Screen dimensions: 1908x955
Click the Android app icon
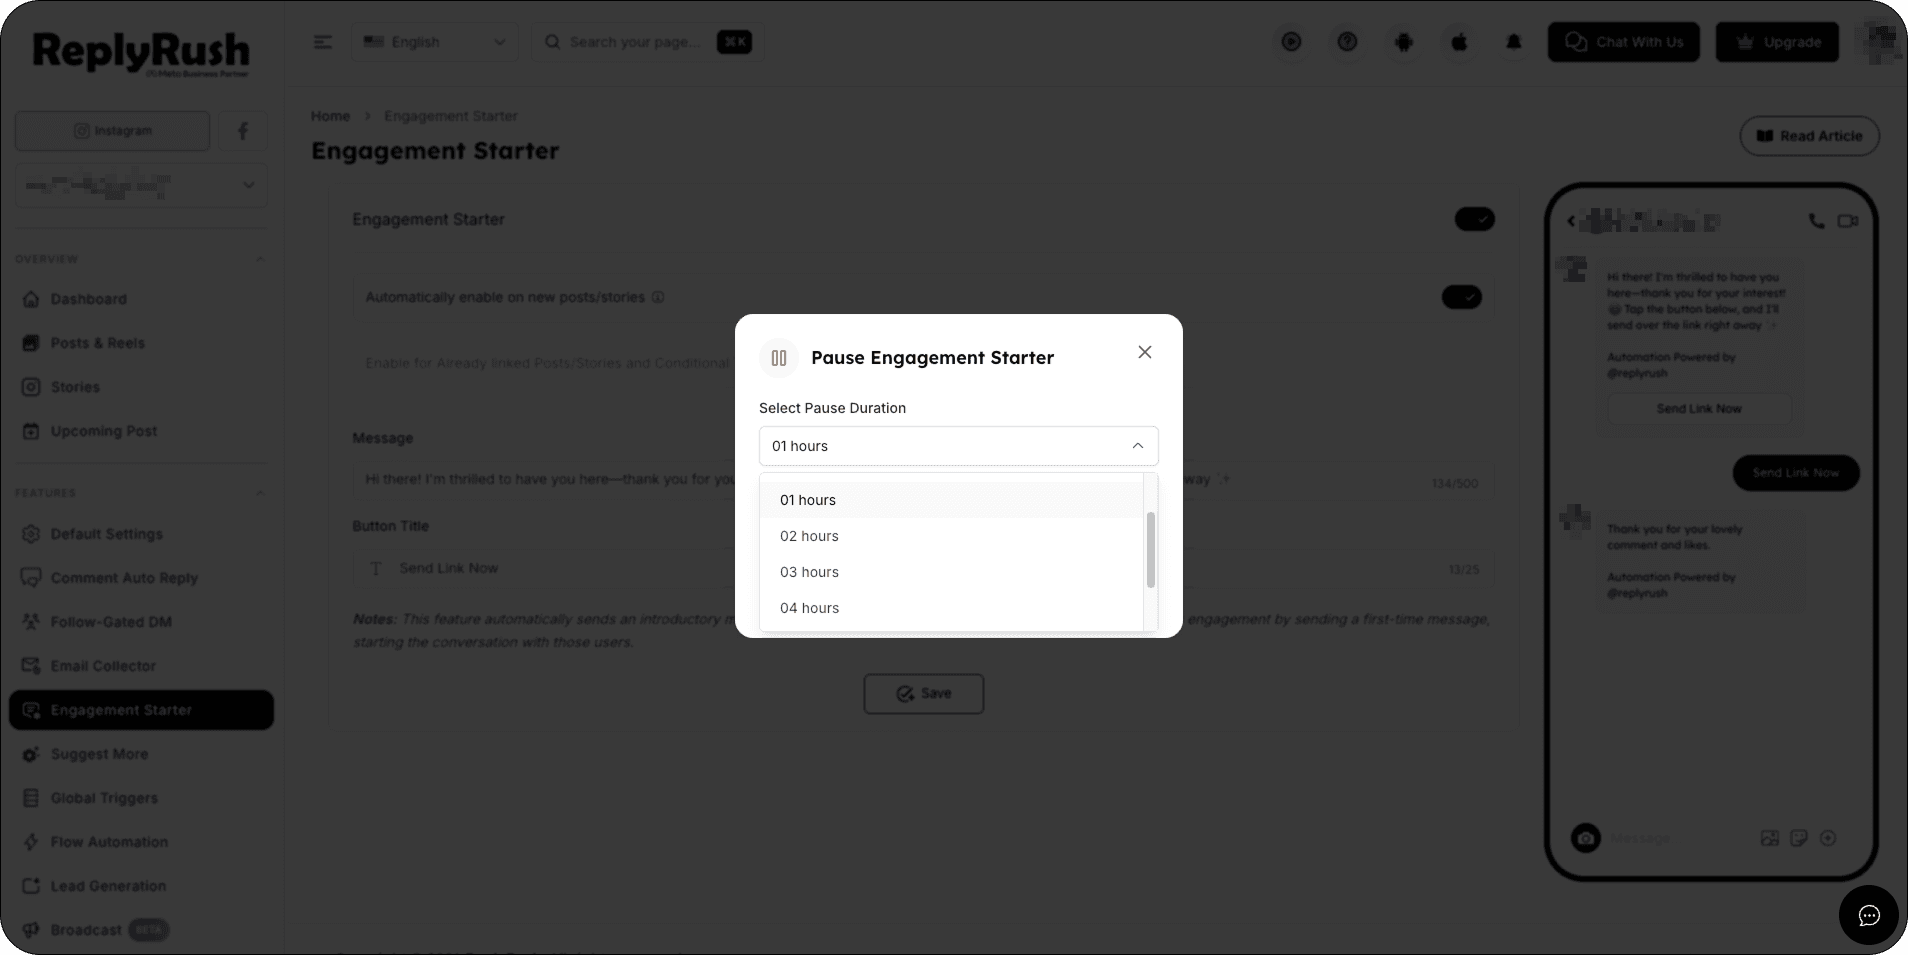(x=1404, y=42)
